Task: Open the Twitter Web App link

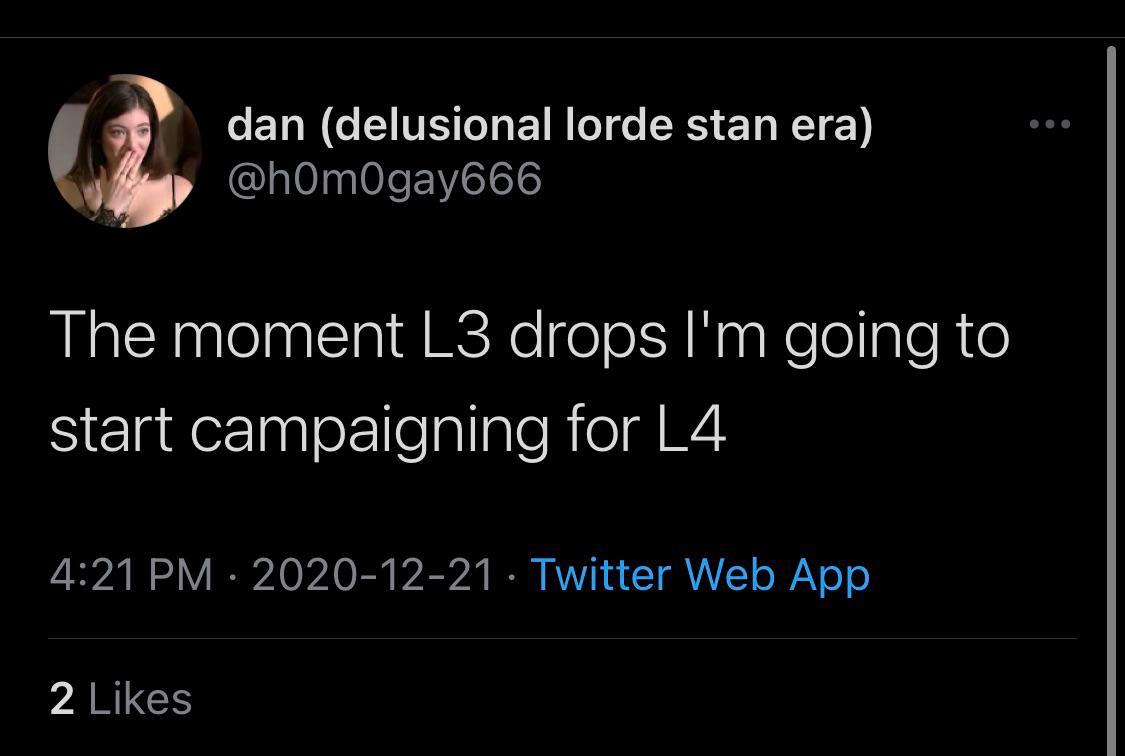Action: (700, 575)
